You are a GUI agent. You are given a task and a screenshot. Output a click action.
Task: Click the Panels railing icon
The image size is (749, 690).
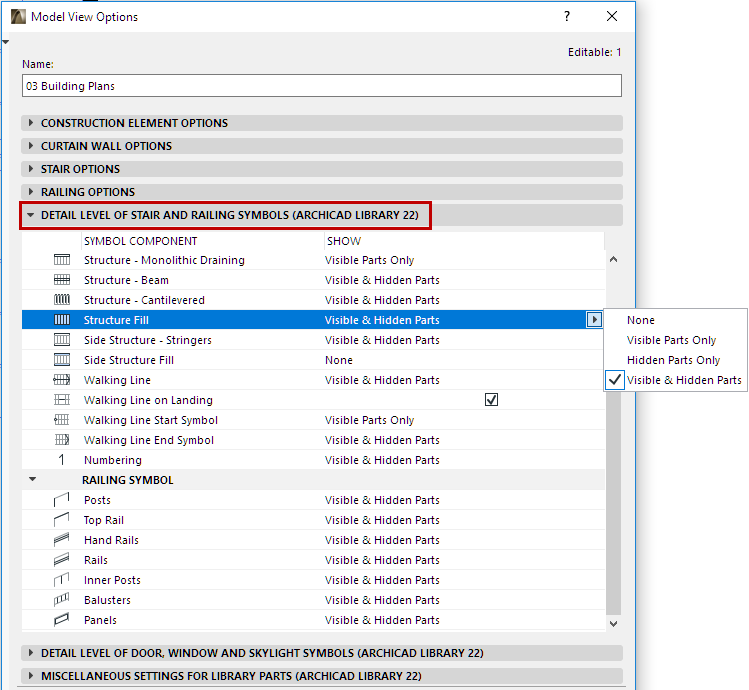click(x=62, y=620)
